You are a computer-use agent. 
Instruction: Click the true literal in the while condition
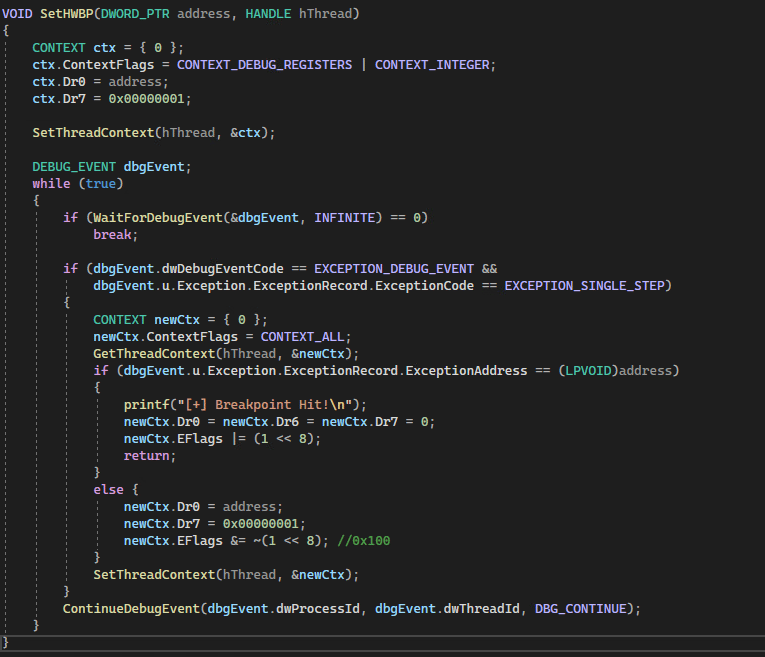pyautogui.click(x=101, y=184)
